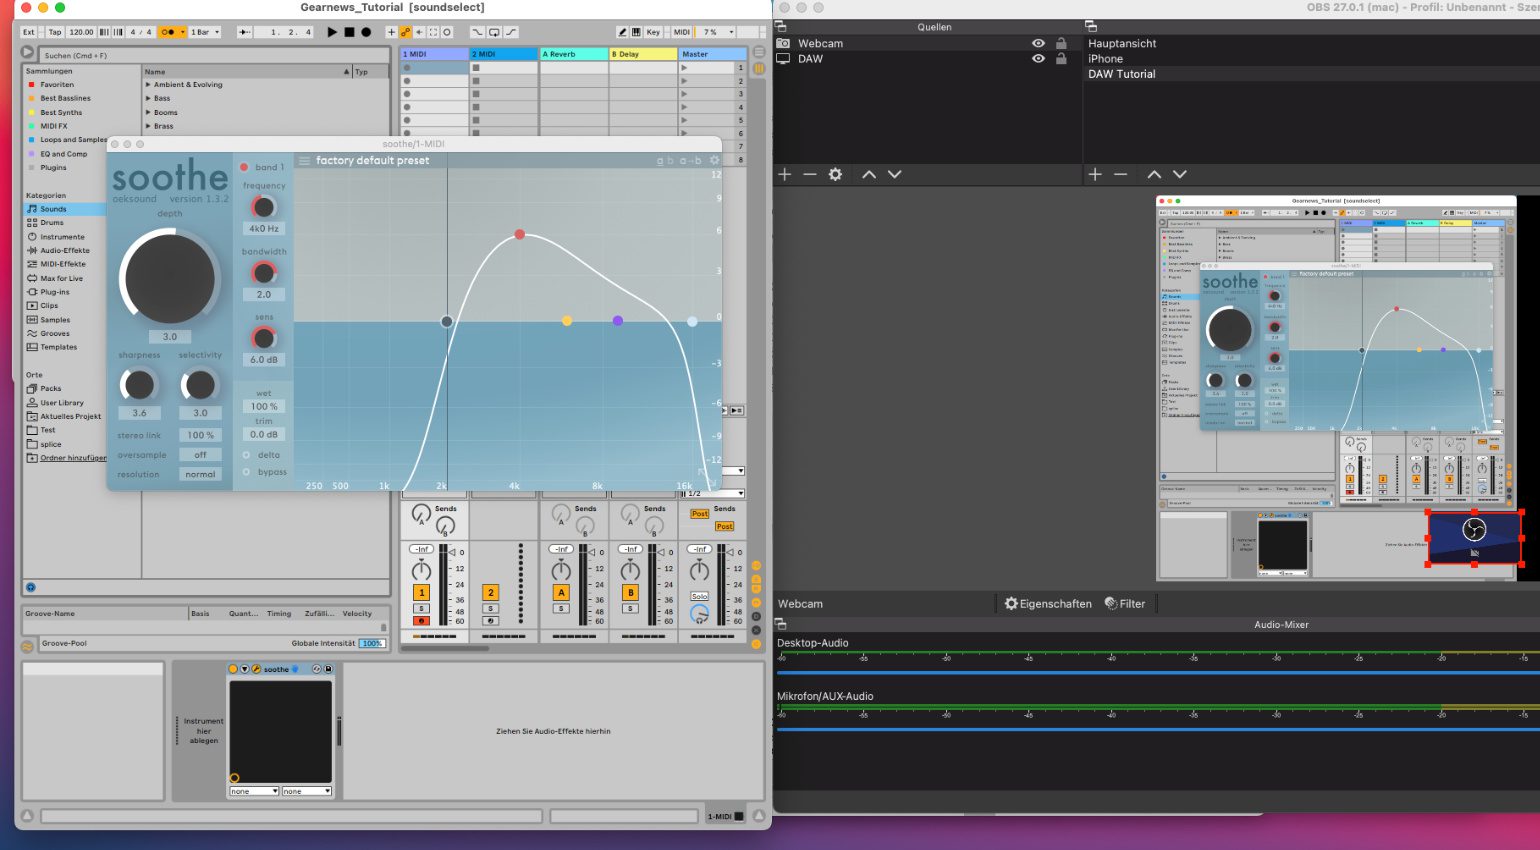This screenshot has width=1540, height=850.
Task: Toggle computer MIDI keyboard icon
Action: (x=636, y=32)
